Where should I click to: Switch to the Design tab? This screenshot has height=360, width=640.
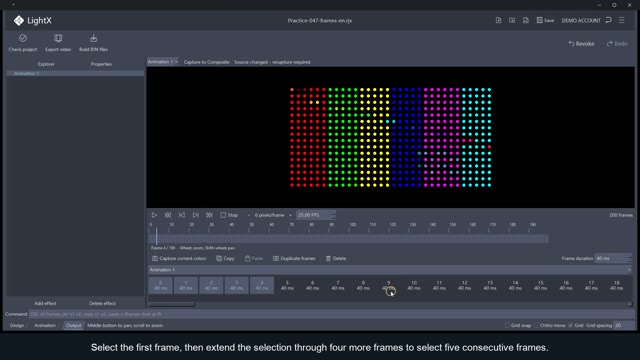click(17, 325)
